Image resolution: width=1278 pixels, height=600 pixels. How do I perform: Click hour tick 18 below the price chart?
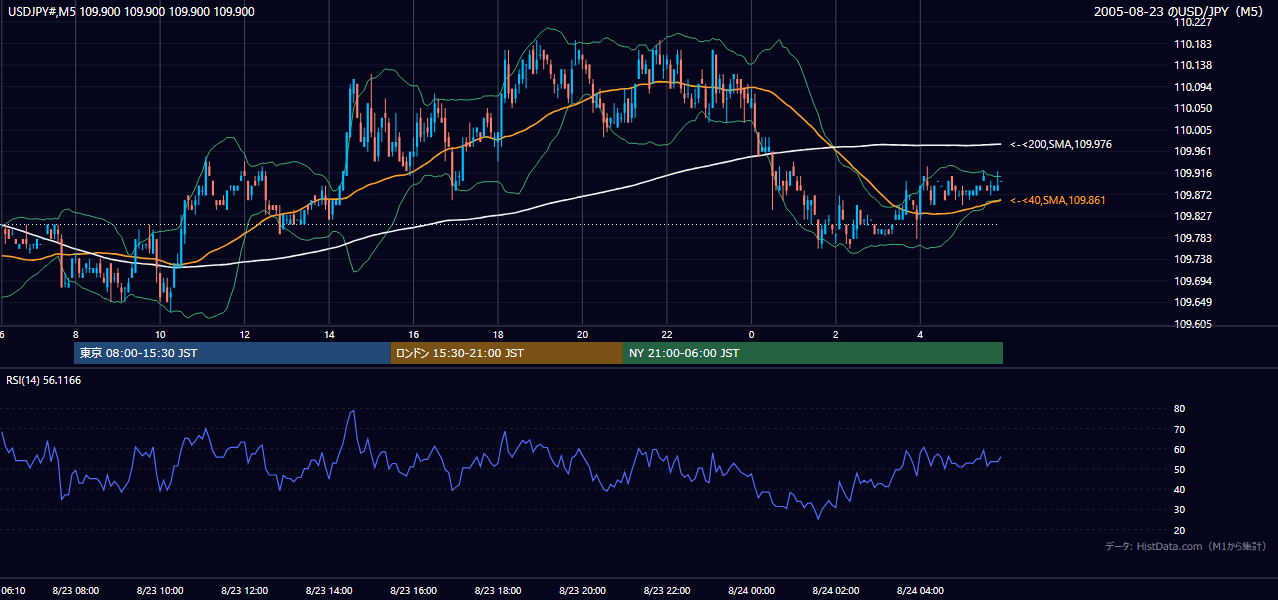498,334
